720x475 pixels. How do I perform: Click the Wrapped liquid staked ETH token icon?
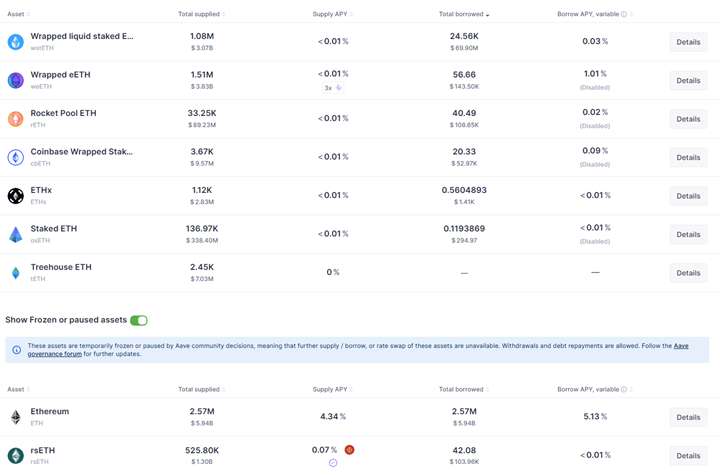coord(16,42)
